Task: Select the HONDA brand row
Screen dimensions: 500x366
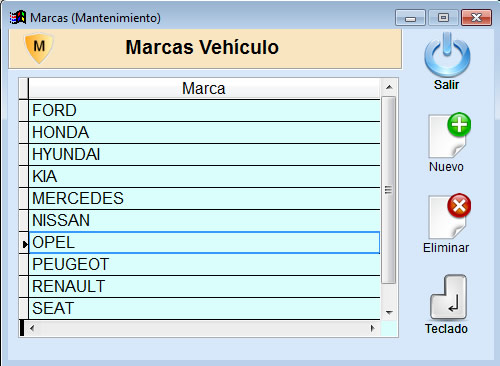Action: tap(204, 132)
